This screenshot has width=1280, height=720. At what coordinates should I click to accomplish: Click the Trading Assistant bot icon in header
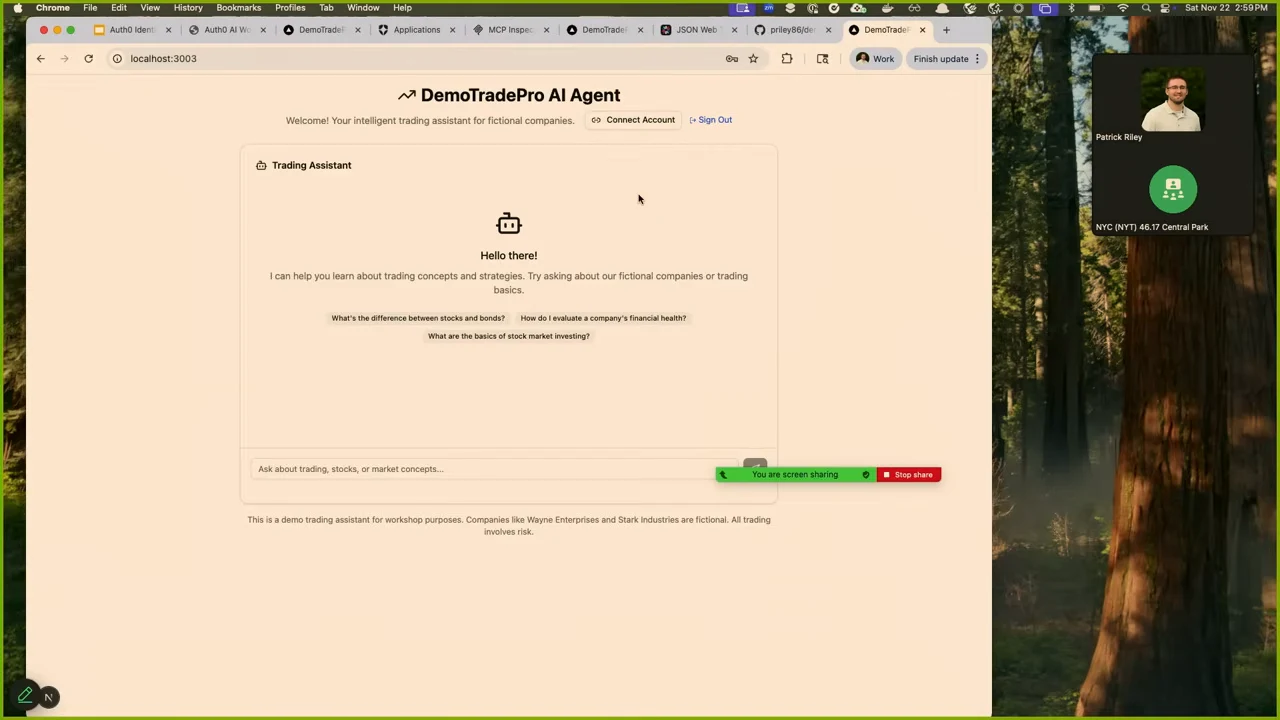261,165
